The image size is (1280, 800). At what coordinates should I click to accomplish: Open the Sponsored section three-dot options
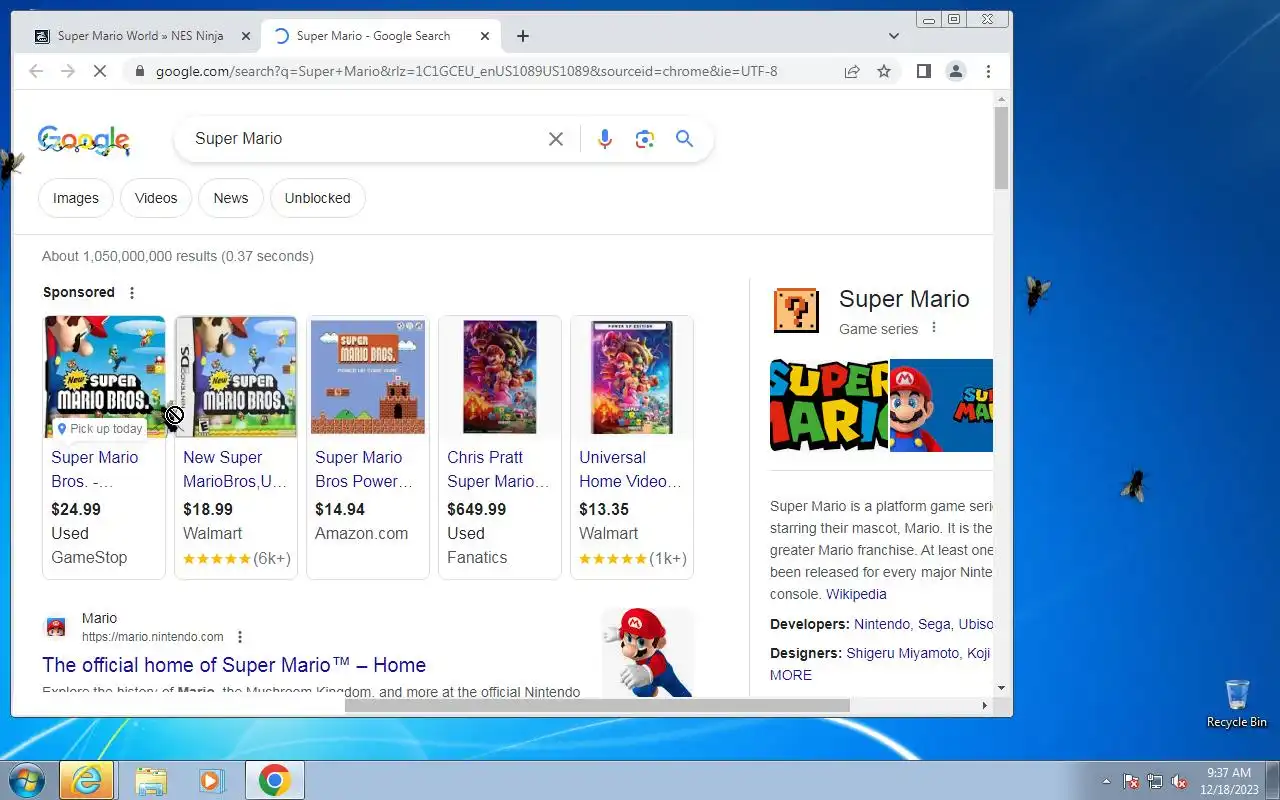click(x=132, y=293)
